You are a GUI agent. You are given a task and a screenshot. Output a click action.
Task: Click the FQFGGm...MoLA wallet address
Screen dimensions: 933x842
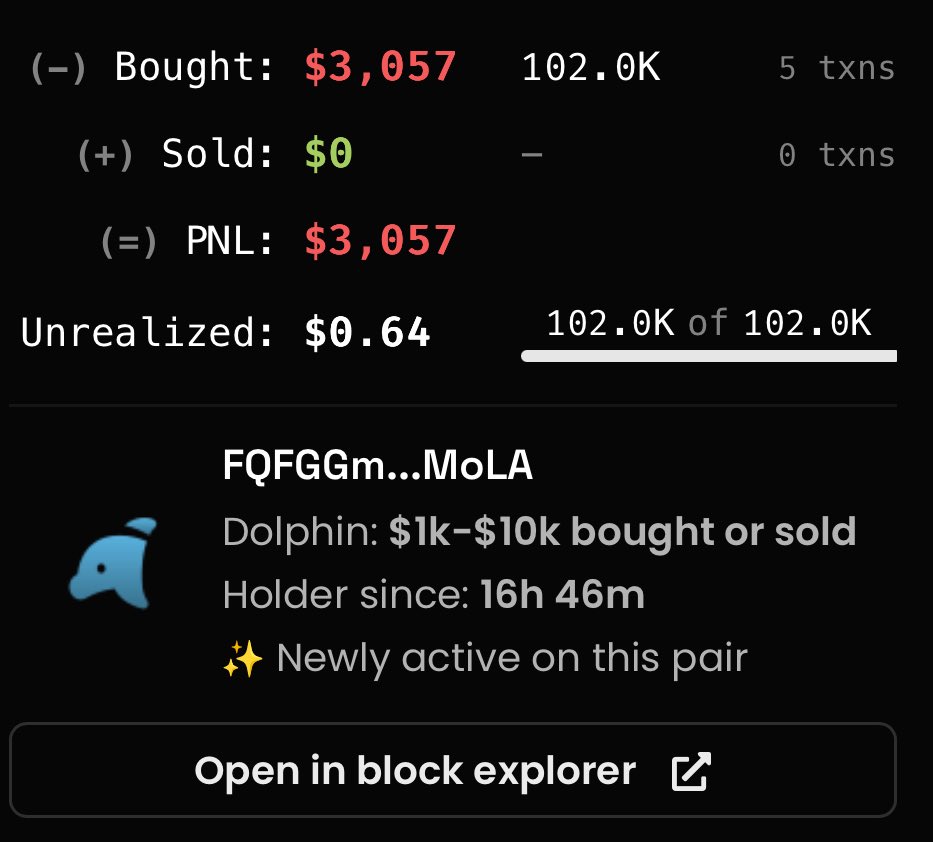377,465
